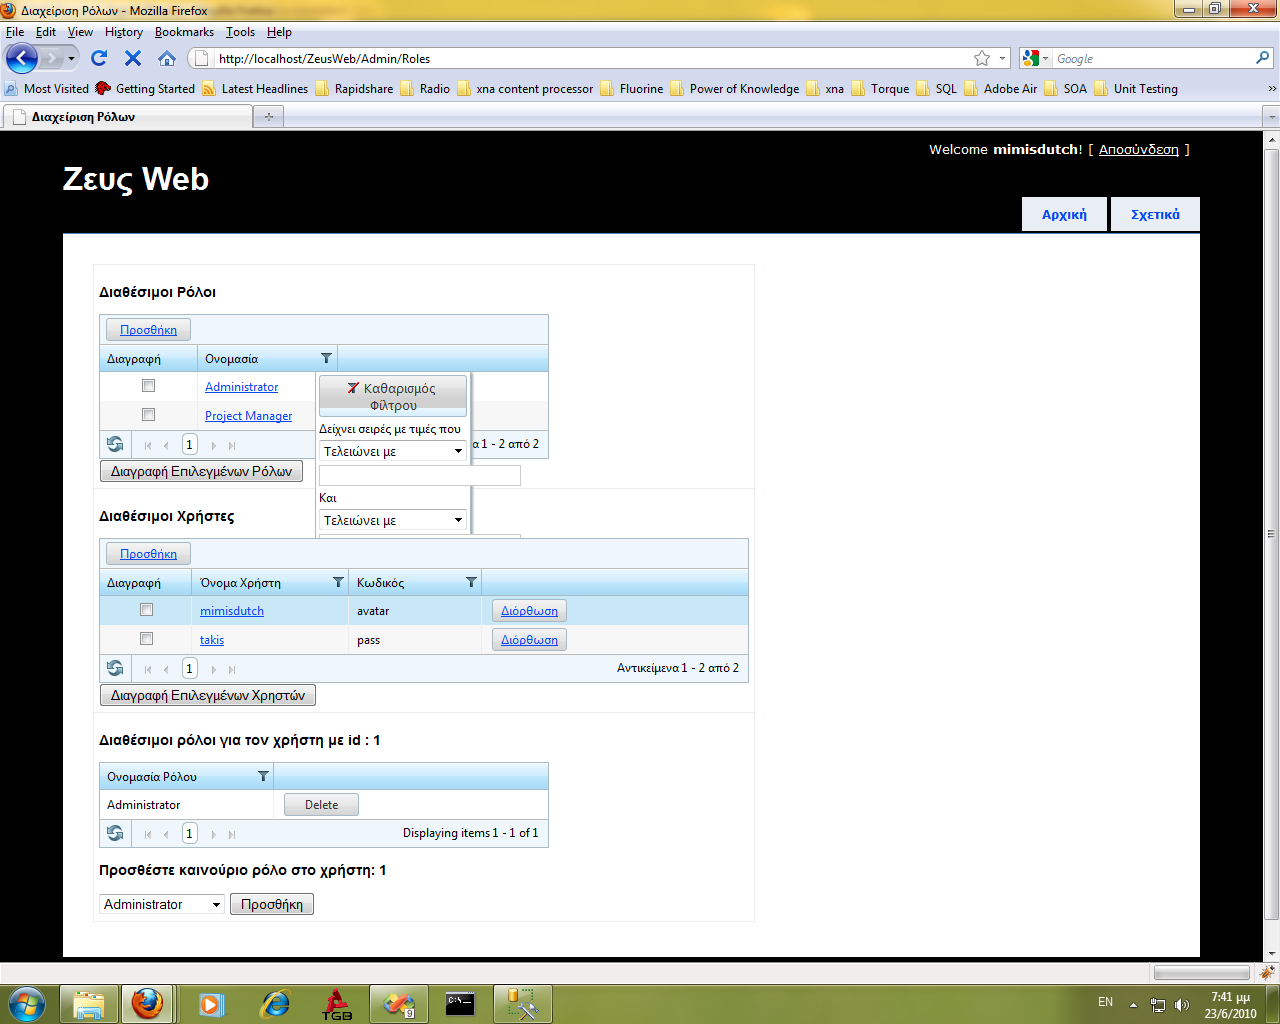
Task: Tick the checkbox for the Project Manager role
Action: coord(148,415)
